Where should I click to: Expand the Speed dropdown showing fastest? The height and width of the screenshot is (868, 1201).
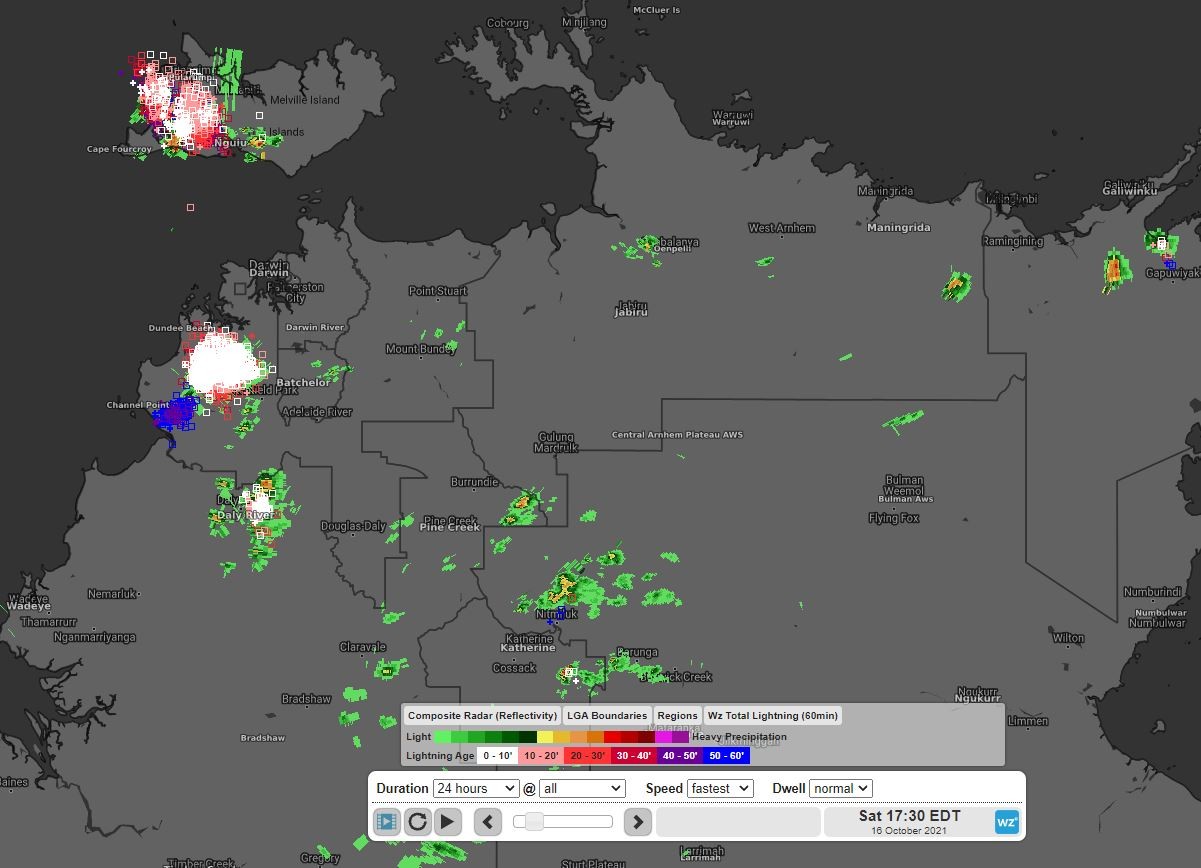(x=720, y=789)
